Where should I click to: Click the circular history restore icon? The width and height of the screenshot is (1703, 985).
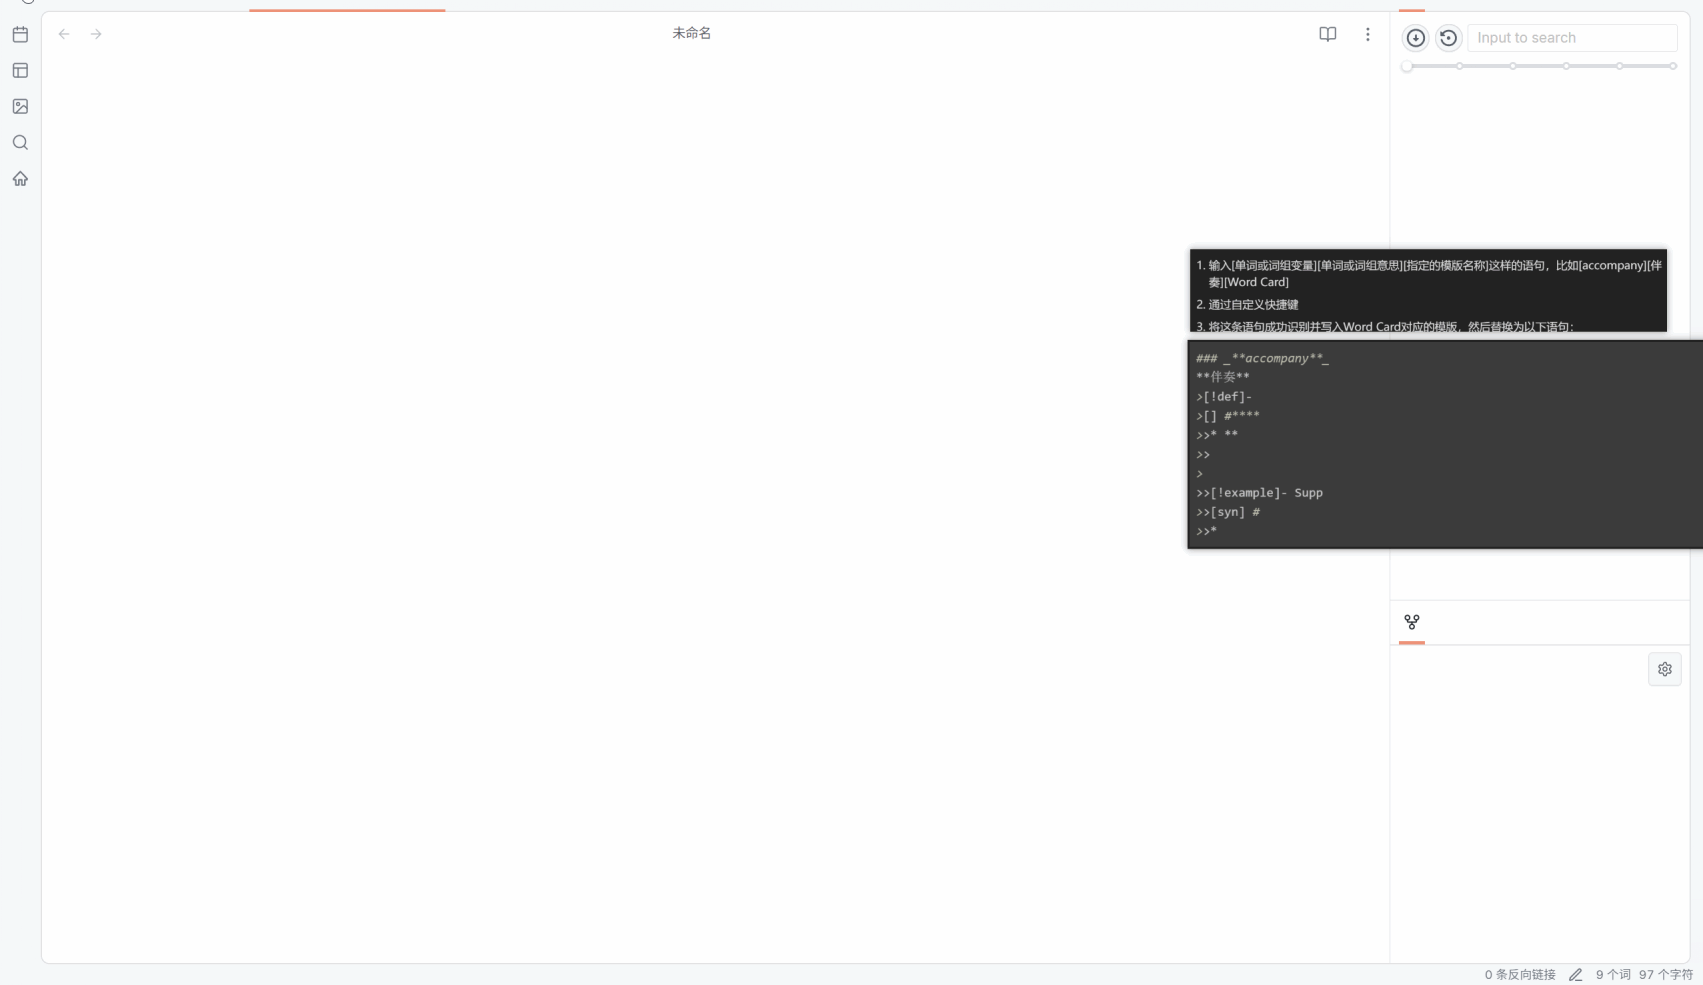(x=1447, y=38)
